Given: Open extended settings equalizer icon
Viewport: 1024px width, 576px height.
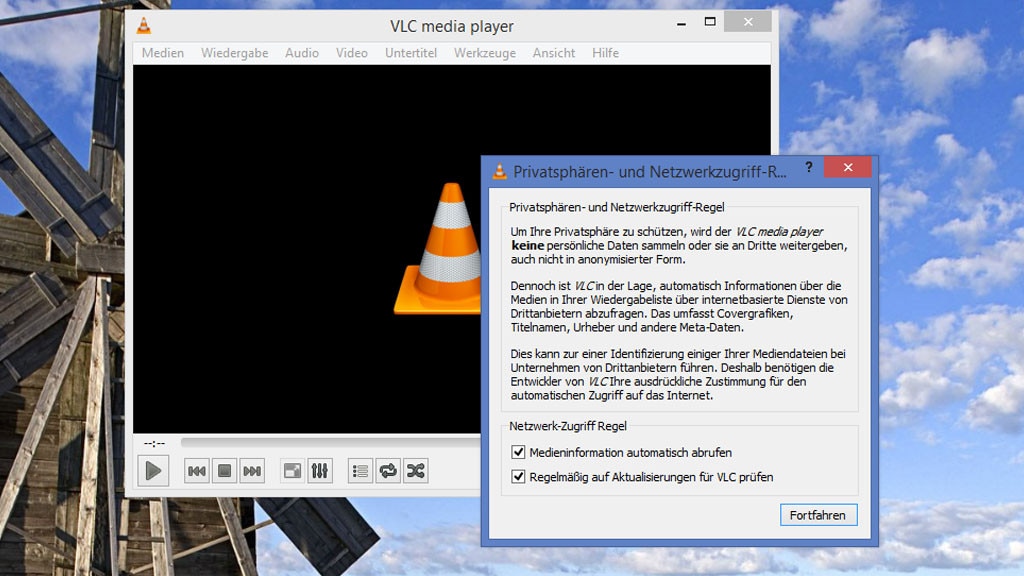Looking at the screenshot, I should coord(320,471).
